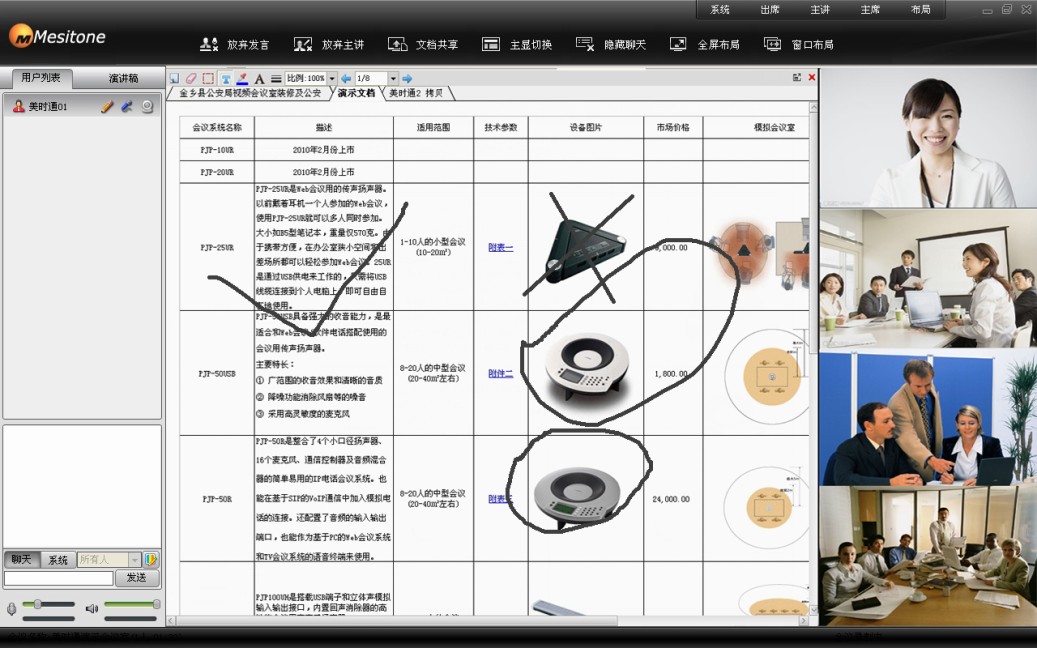The width and height of the screenshot is (1037, 648).
Task: Open the line thickness tool
Action: (276, 78)
